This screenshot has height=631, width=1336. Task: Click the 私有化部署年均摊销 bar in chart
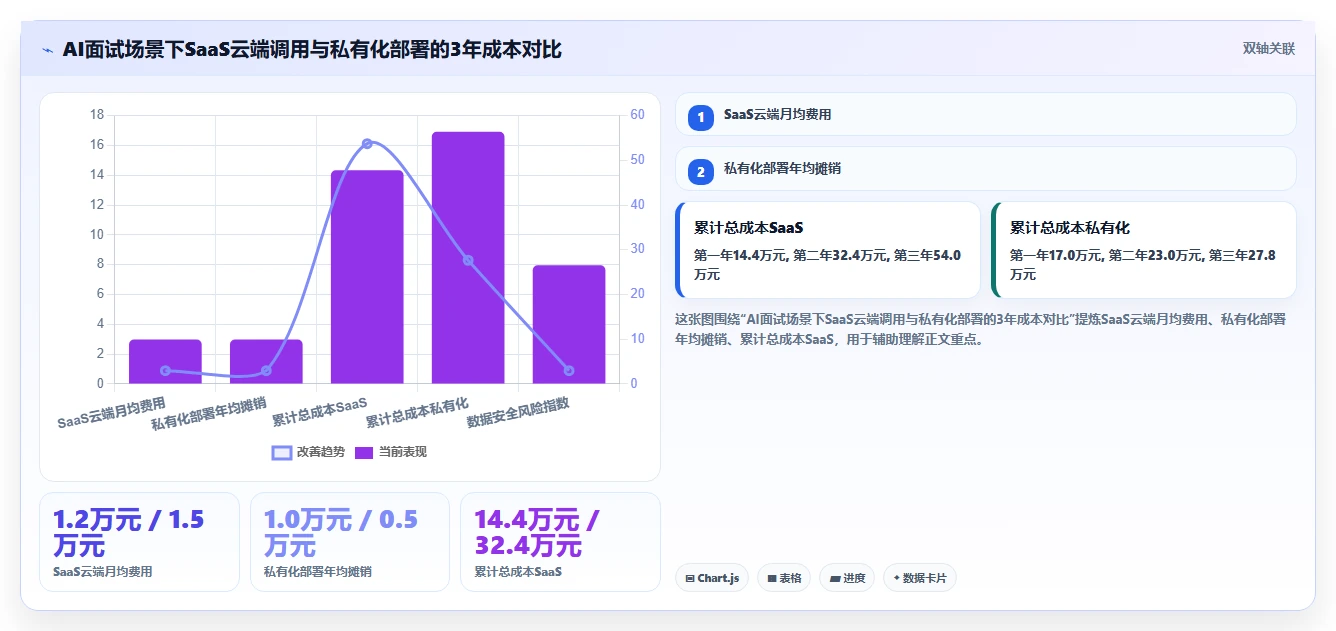pos(266,361)
